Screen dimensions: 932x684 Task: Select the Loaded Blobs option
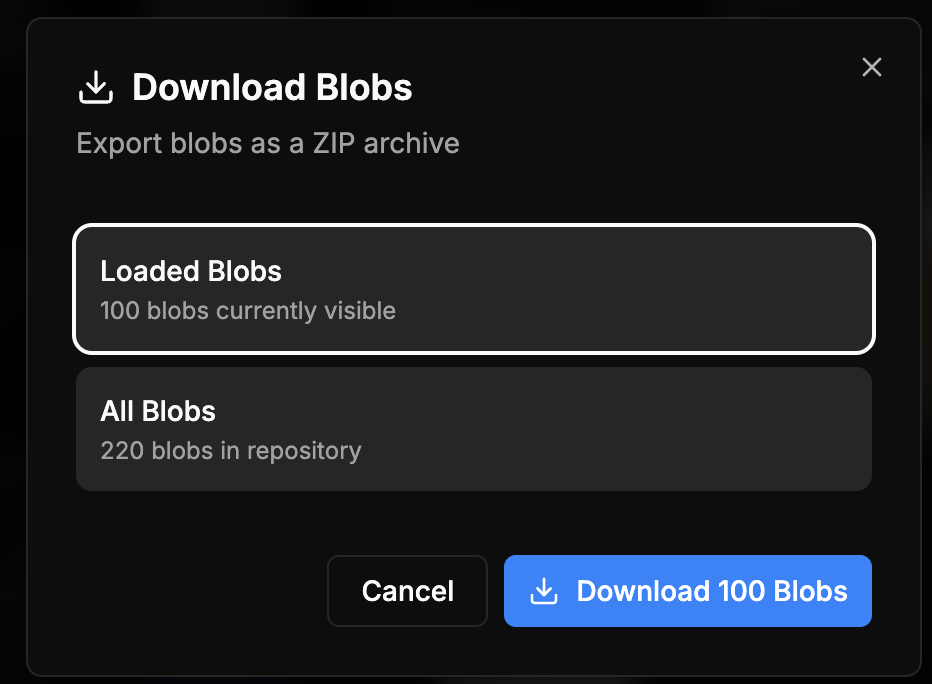474,289
